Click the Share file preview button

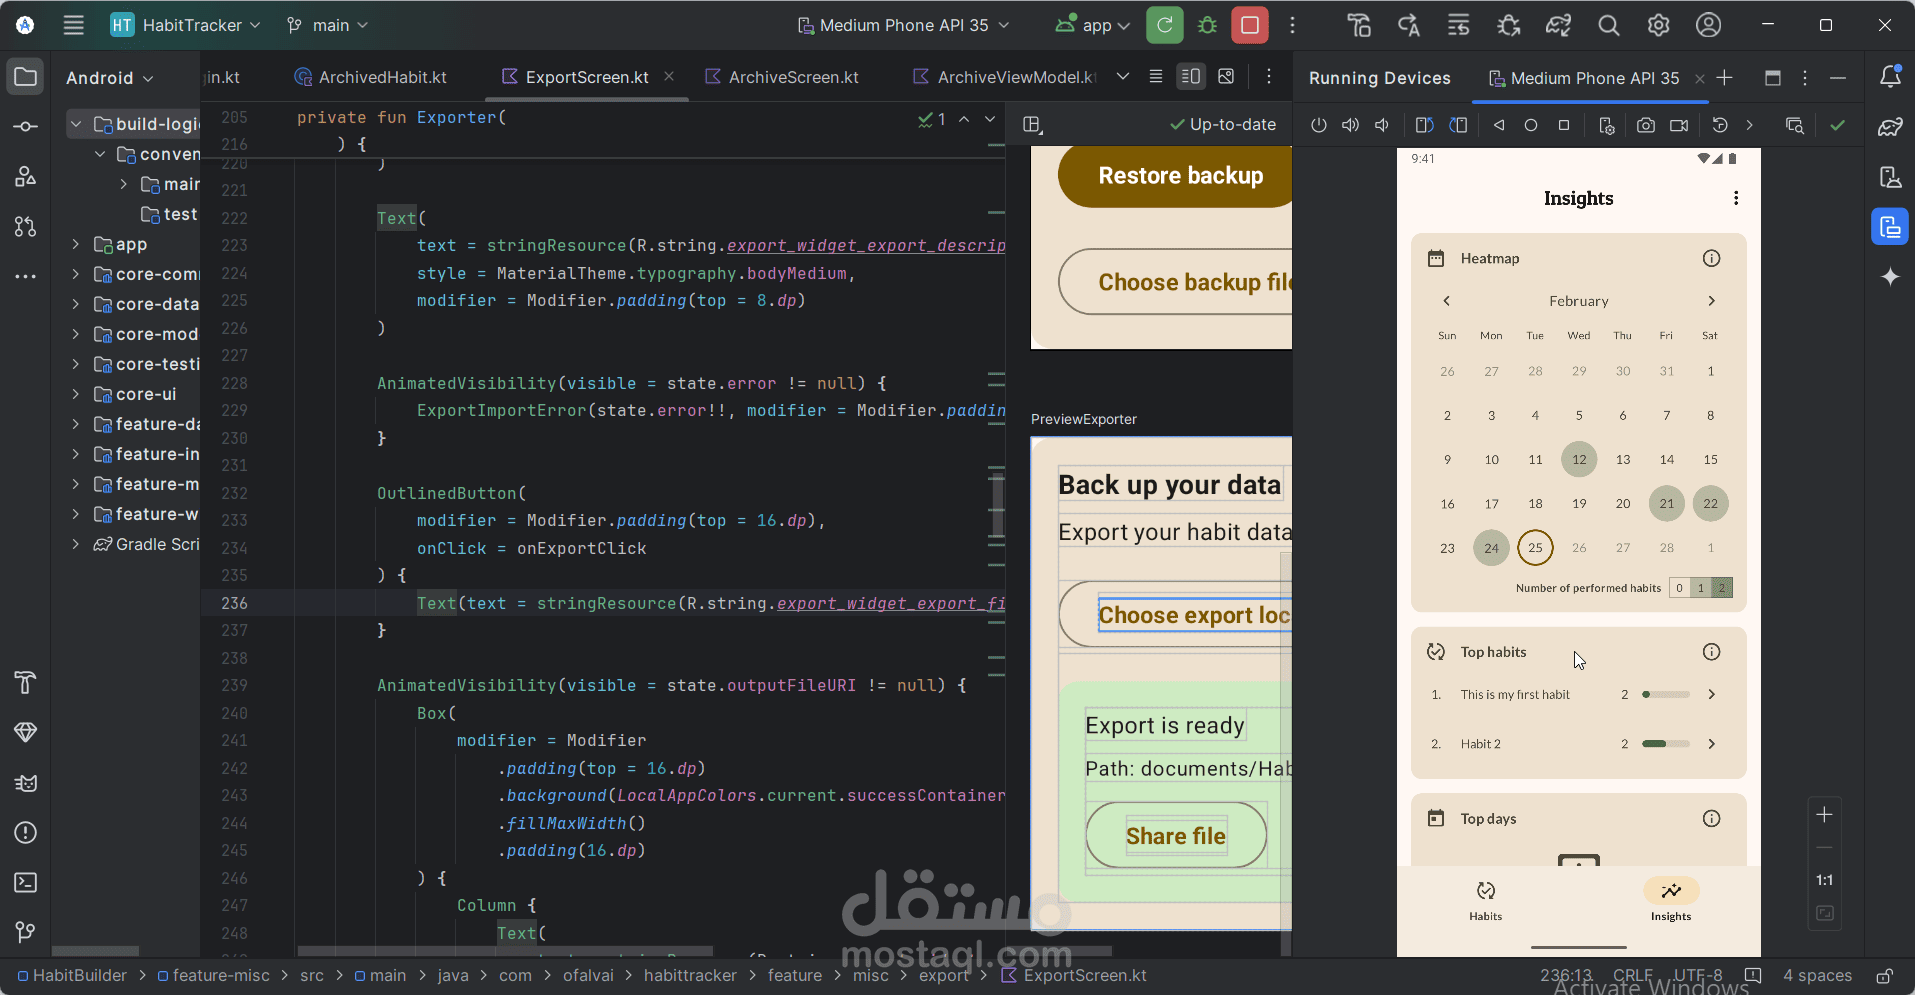pyautogui.click(x=1176, y=836)
